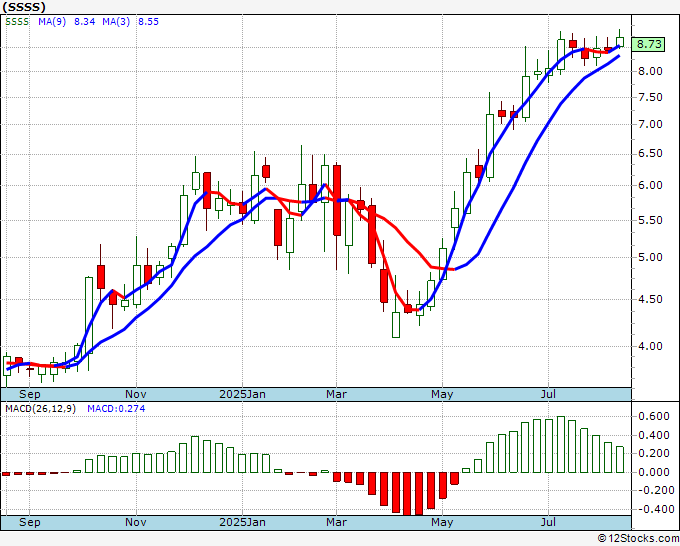Click Mar on the MACD panel axis

coord(337,522)
